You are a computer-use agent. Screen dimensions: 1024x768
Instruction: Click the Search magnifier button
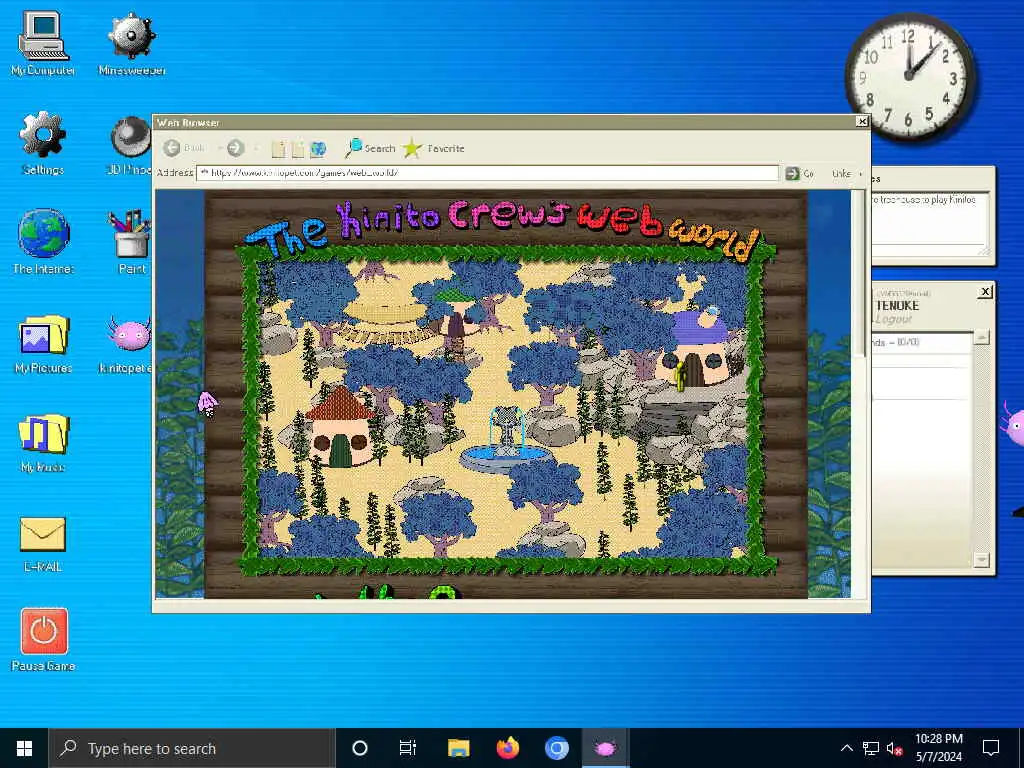coord(370,148)
